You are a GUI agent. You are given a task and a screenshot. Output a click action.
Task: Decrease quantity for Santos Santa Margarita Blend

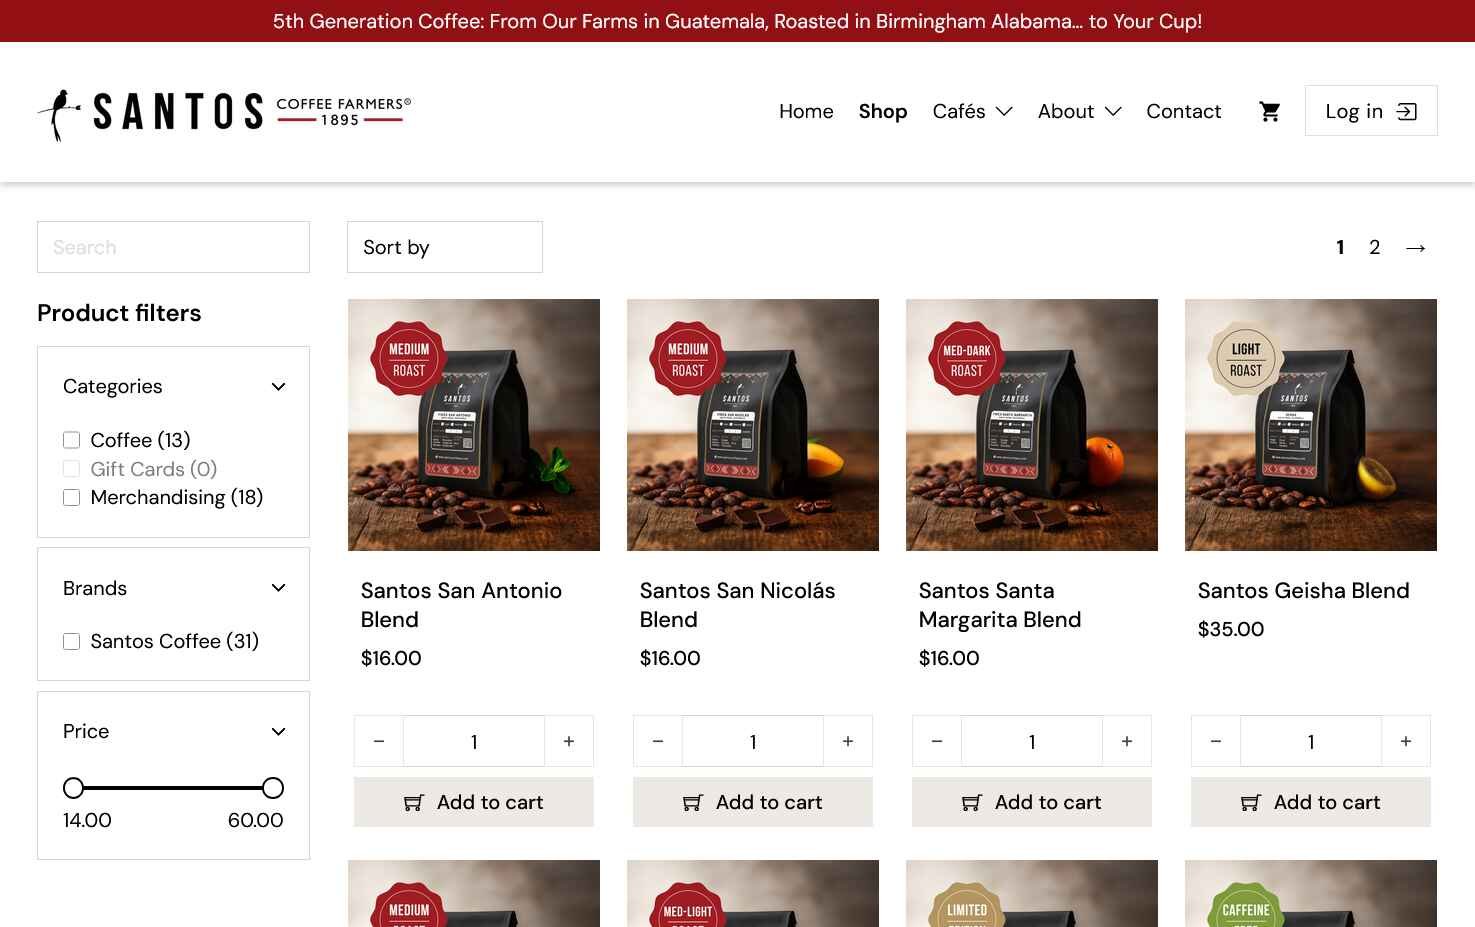pyautogui.click(x=937, y=741)
